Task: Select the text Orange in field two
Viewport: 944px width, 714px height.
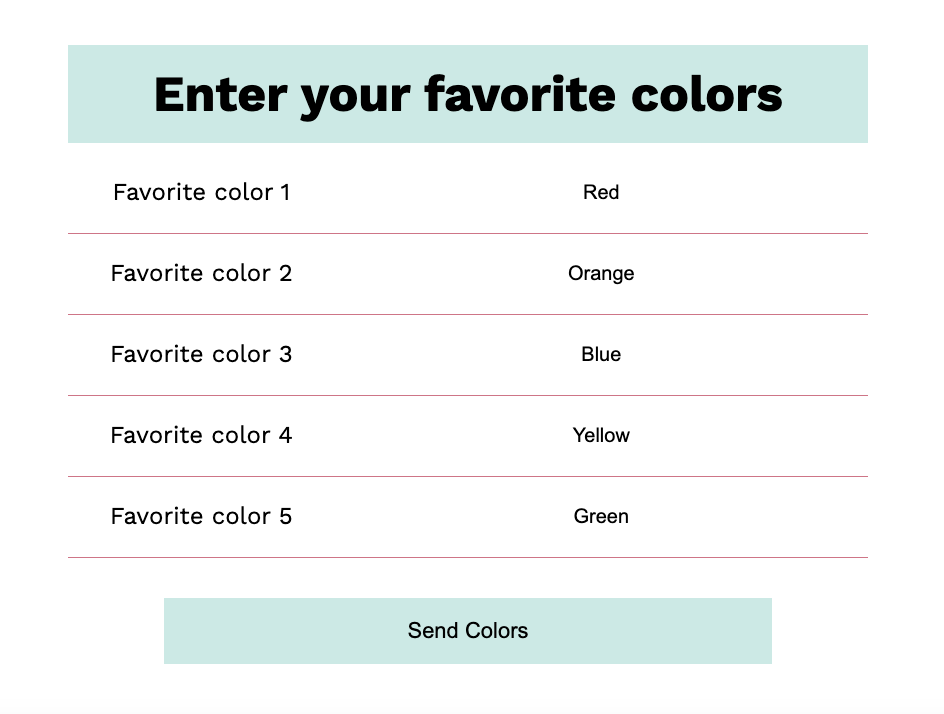Action: point(601,273)
